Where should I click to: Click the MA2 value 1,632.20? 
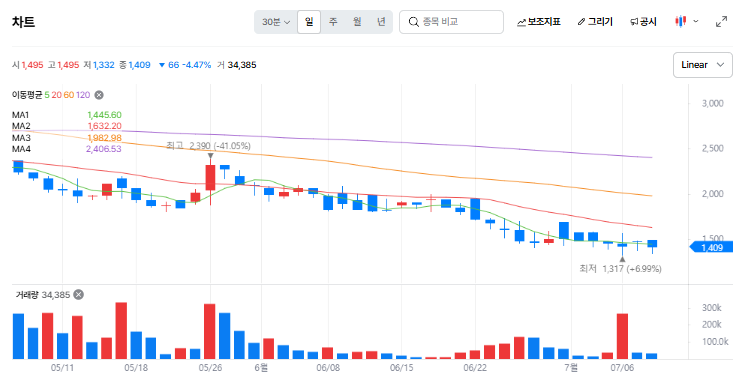[x=104, y=126]
